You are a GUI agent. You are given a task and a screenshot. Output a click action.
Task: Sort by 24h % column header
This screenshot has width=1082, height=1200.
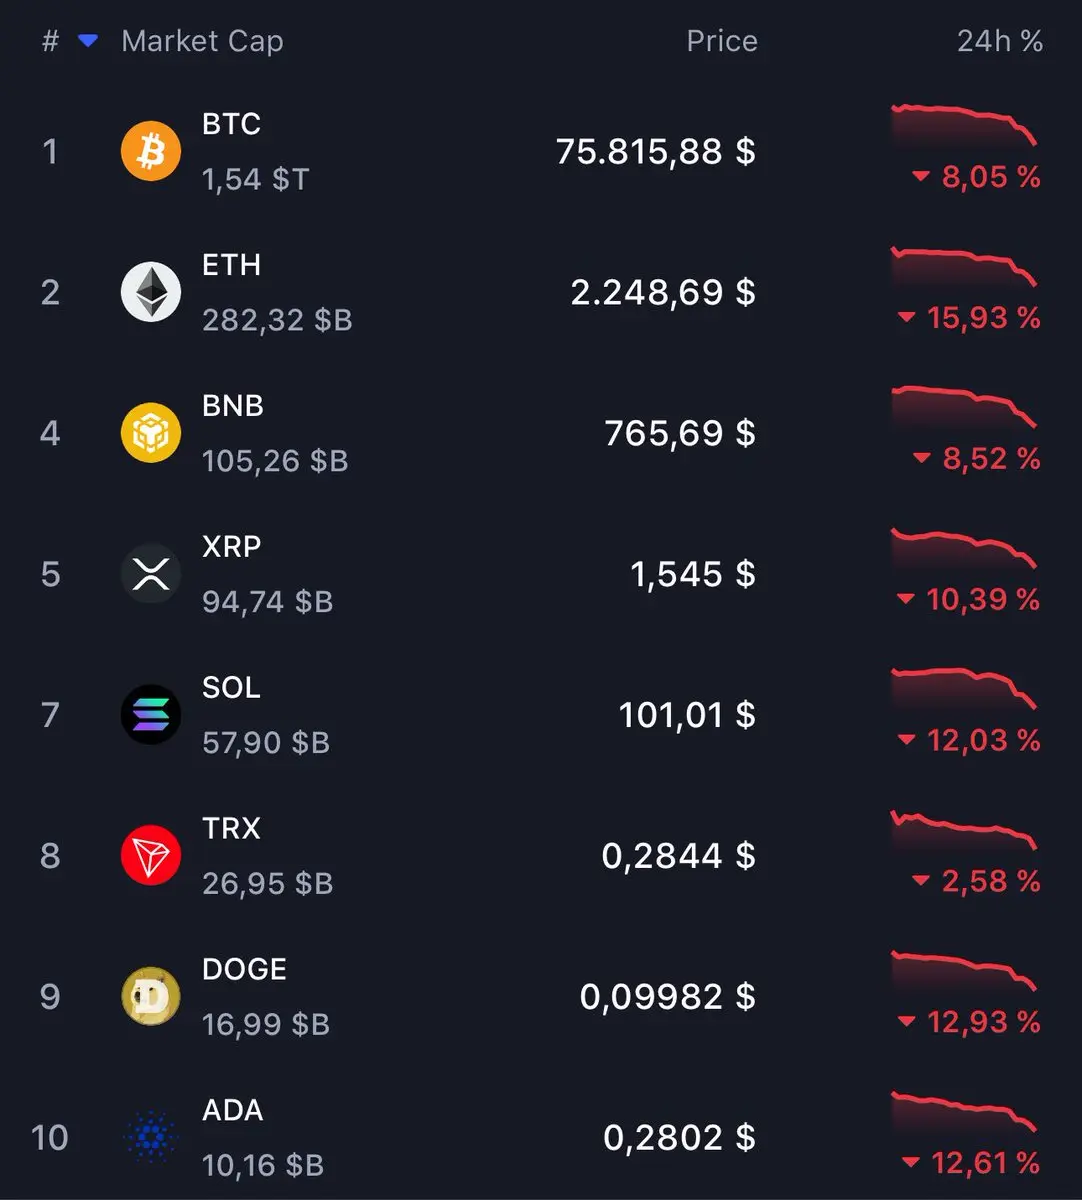[x=1000, y=41]
